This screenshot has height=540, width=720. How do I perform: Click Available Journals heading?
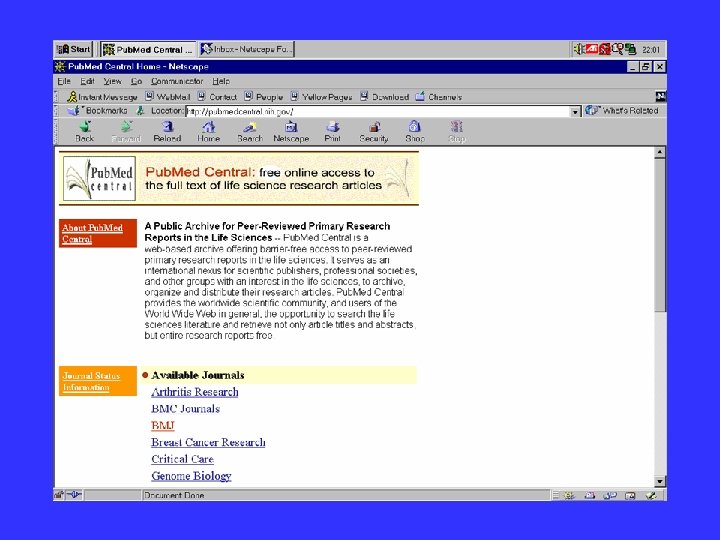click(197, 375)
